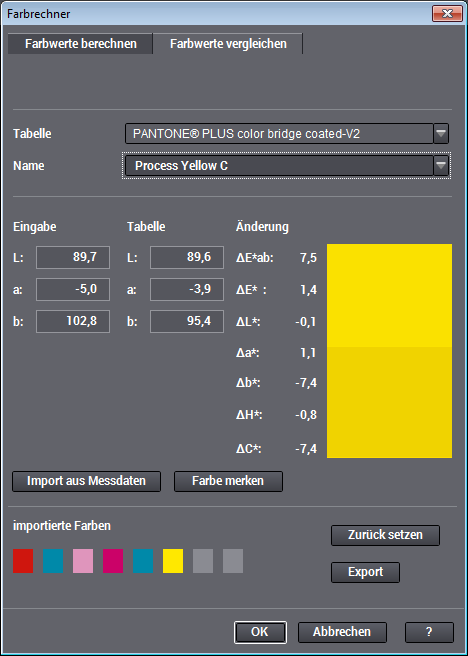The image size is (468, 656).
Task: Select the first teal imported swatch
Action: point(53,561)
